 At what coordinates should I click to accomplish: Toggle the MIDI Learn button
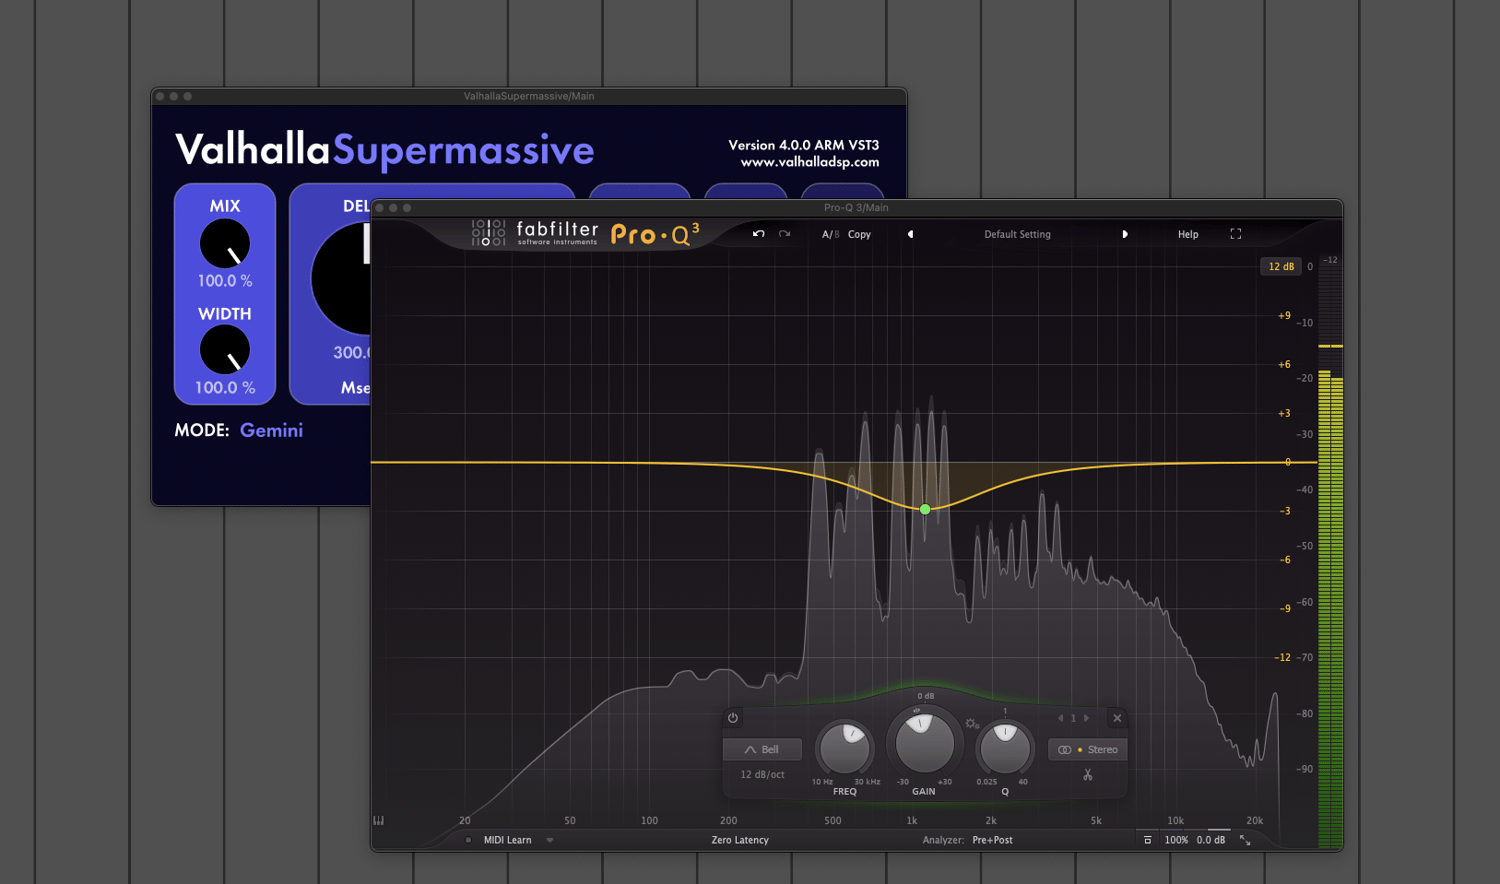coord(507,840)
